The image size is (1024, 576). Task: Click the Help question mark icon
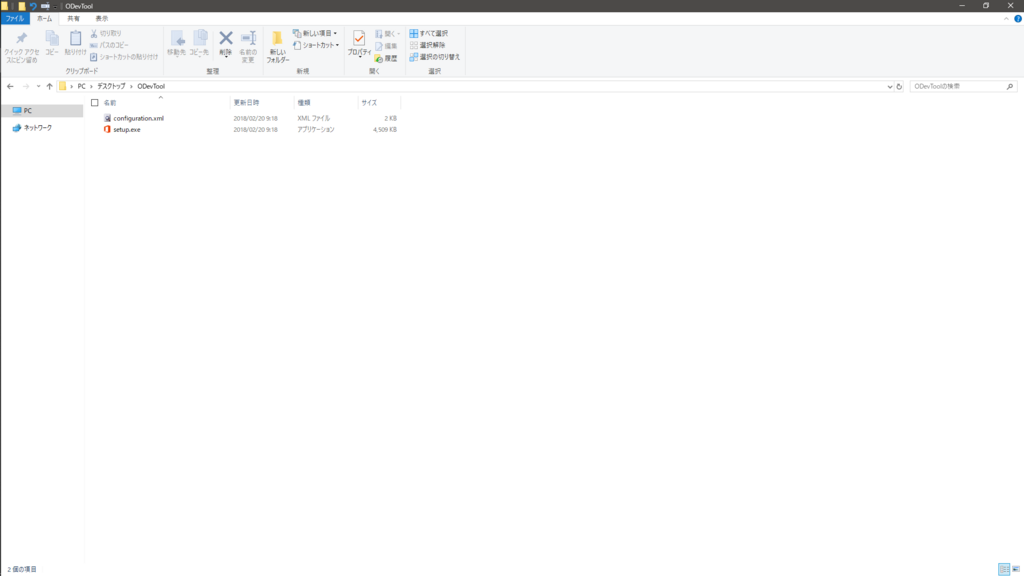tap(1017, 18)
